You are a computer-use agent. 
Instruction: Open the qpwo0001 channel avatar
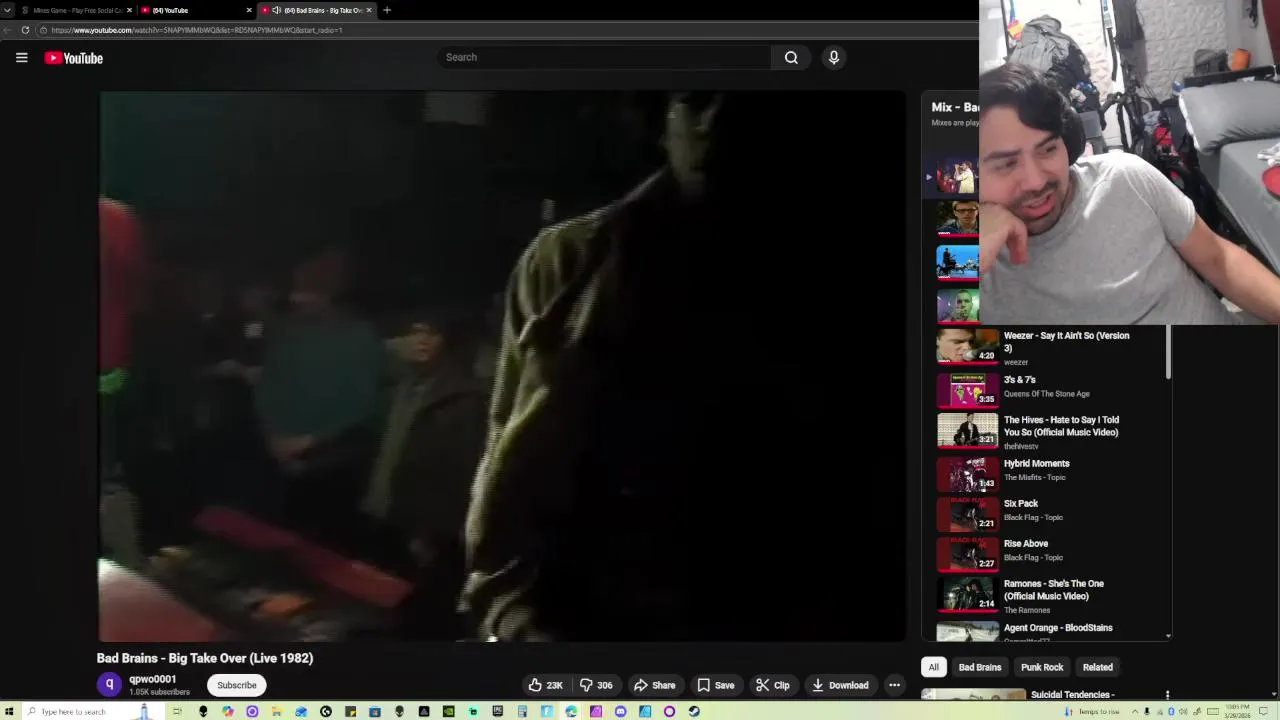pos(110,685)
